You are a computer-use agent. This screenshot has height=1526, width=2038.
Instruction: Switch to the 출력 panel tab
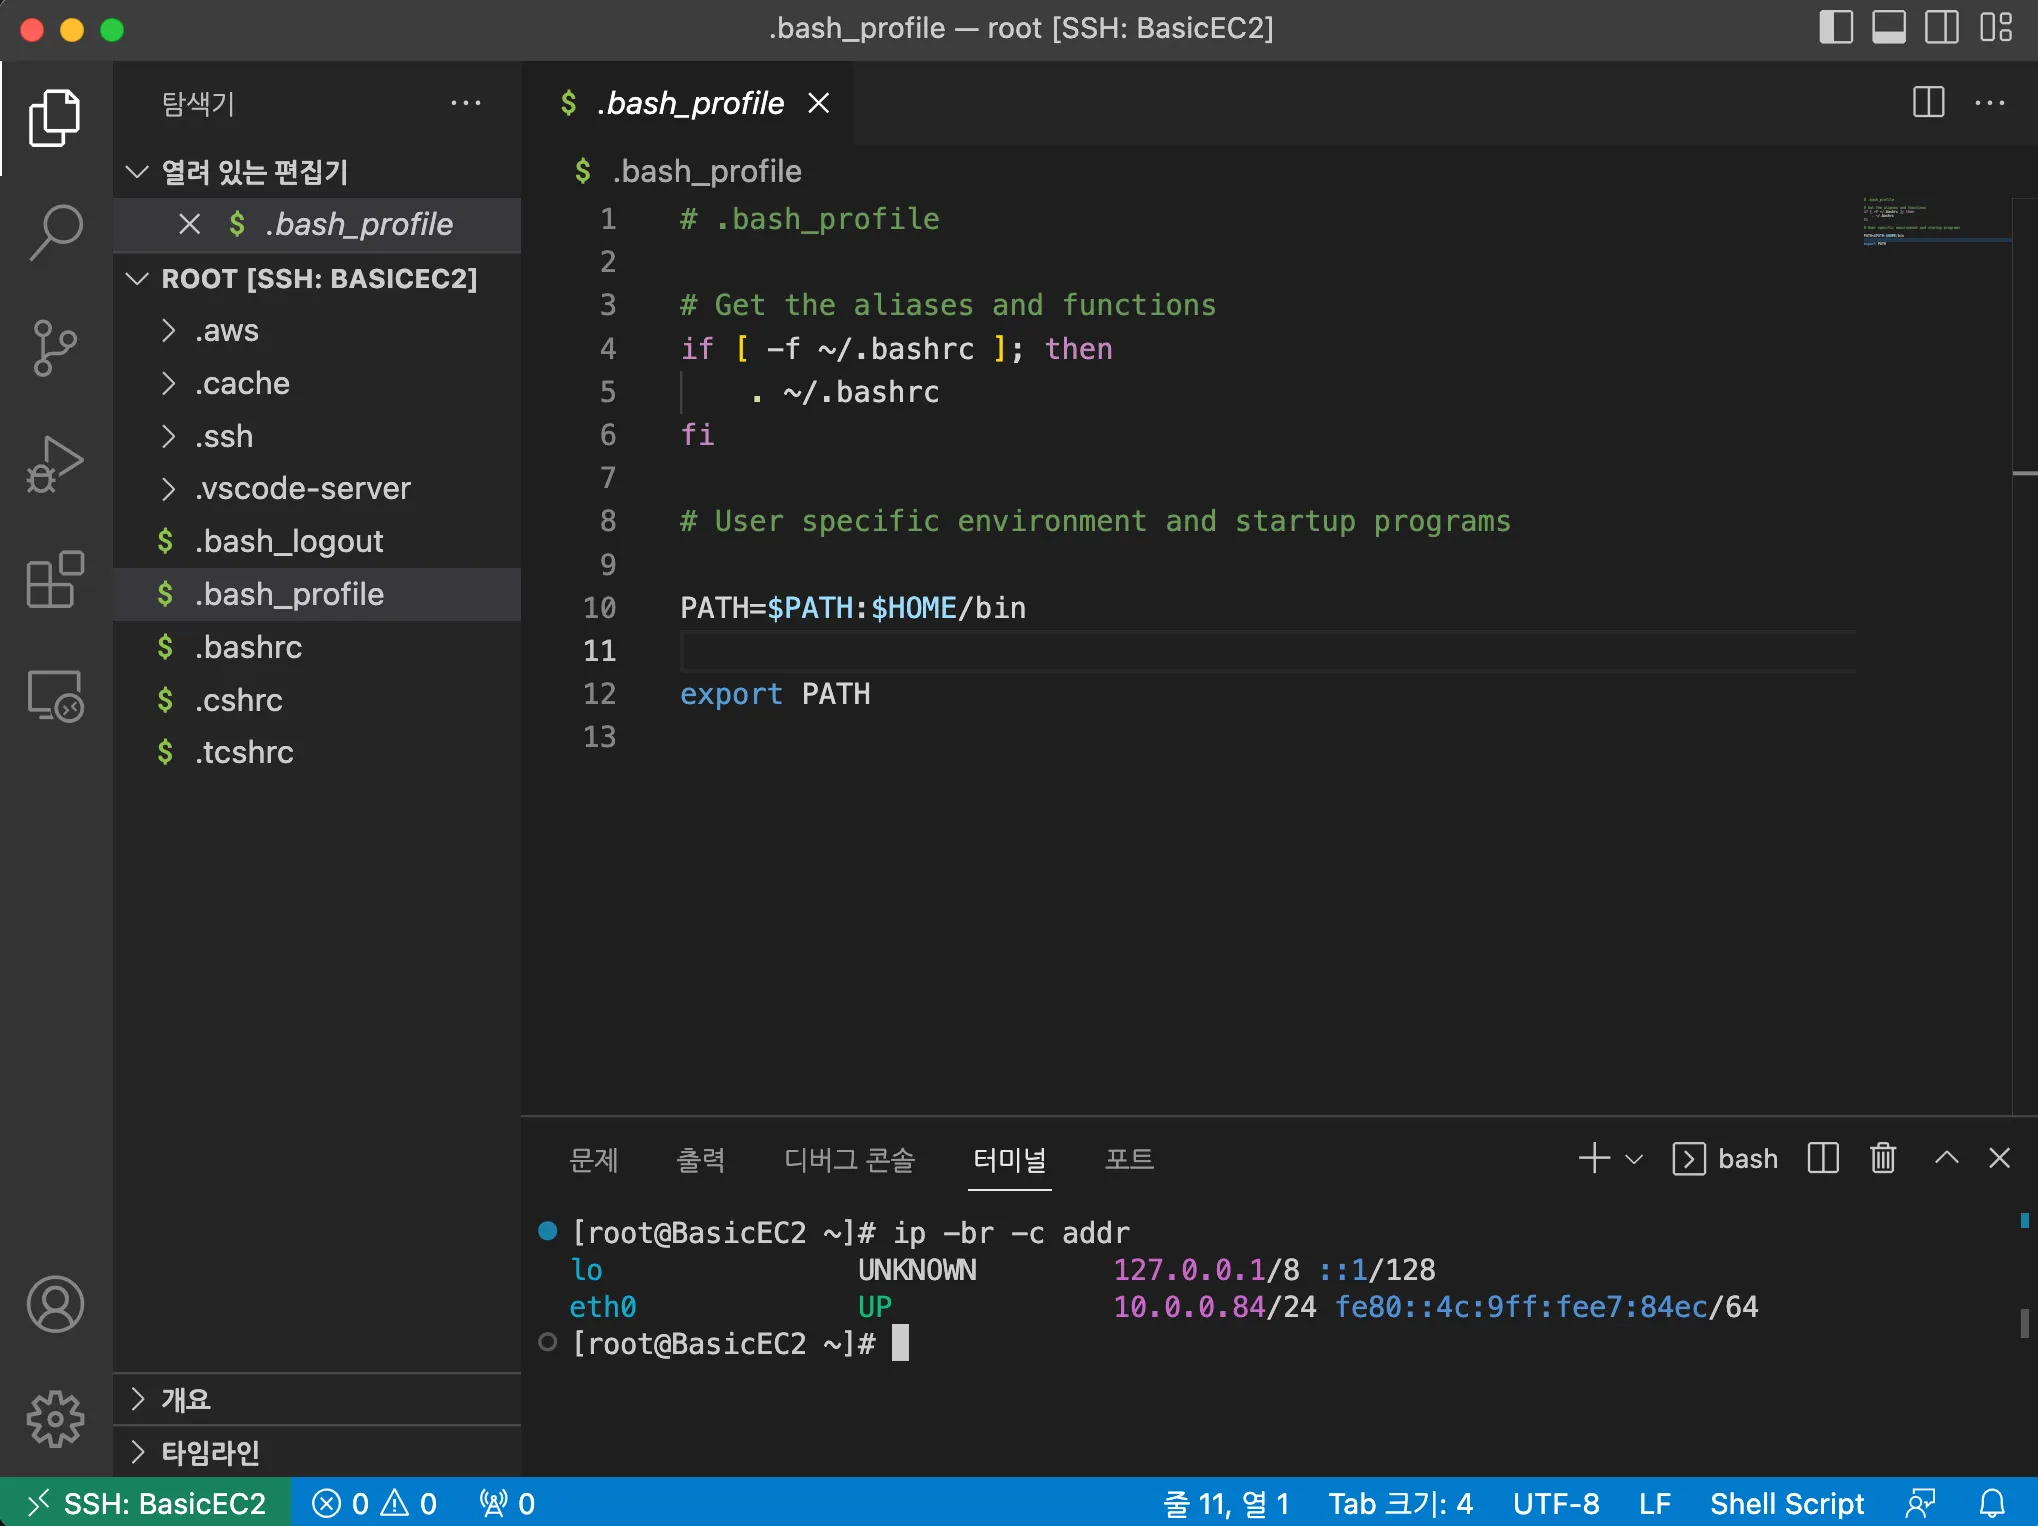pyautogui.click(x=700, y=1159)
